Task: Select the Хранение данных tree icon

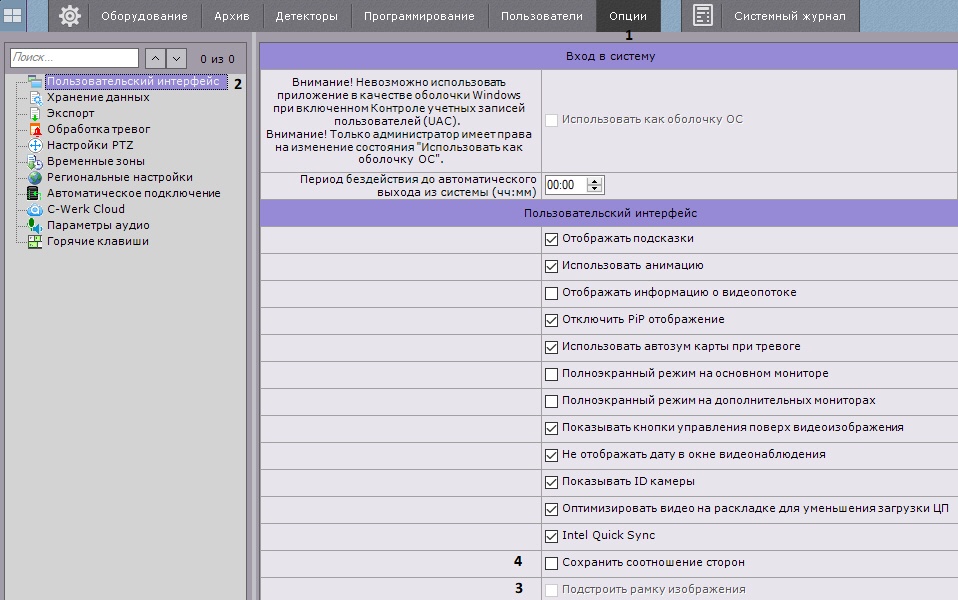Action: click(x=35, y=98)
